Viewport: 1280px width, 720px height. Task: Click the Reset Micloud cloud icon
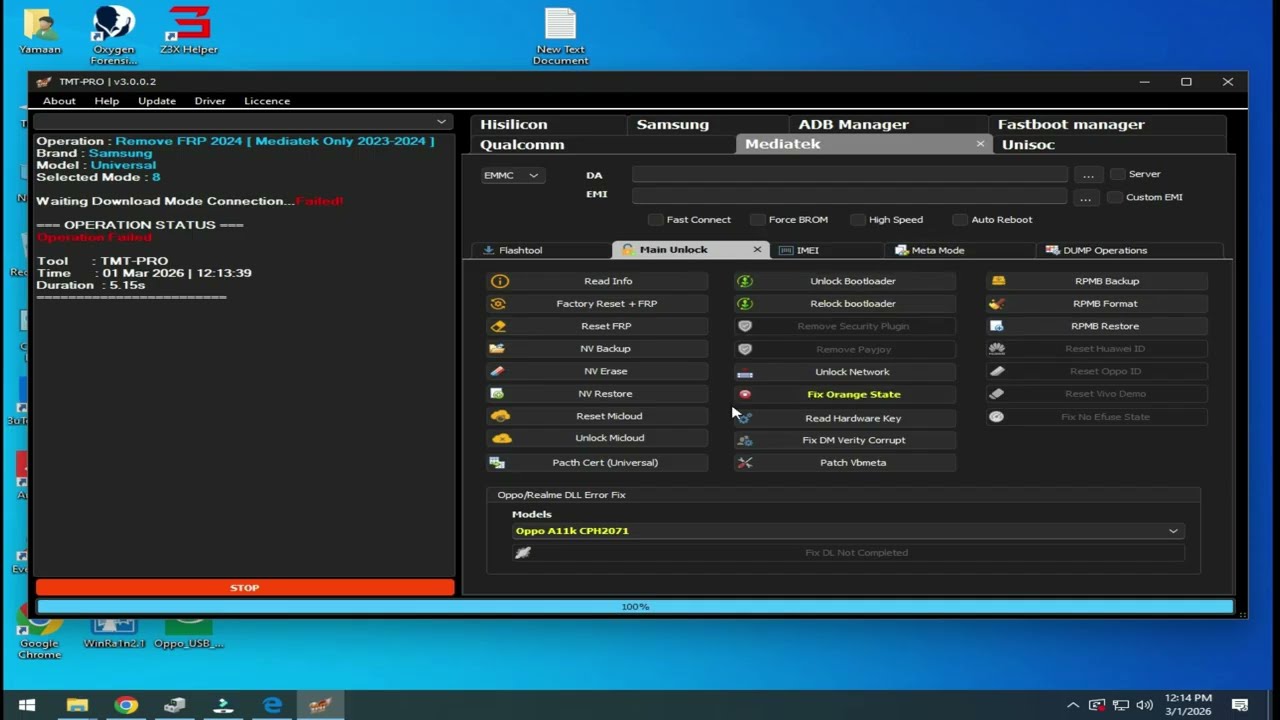click(x=500, y=416)
